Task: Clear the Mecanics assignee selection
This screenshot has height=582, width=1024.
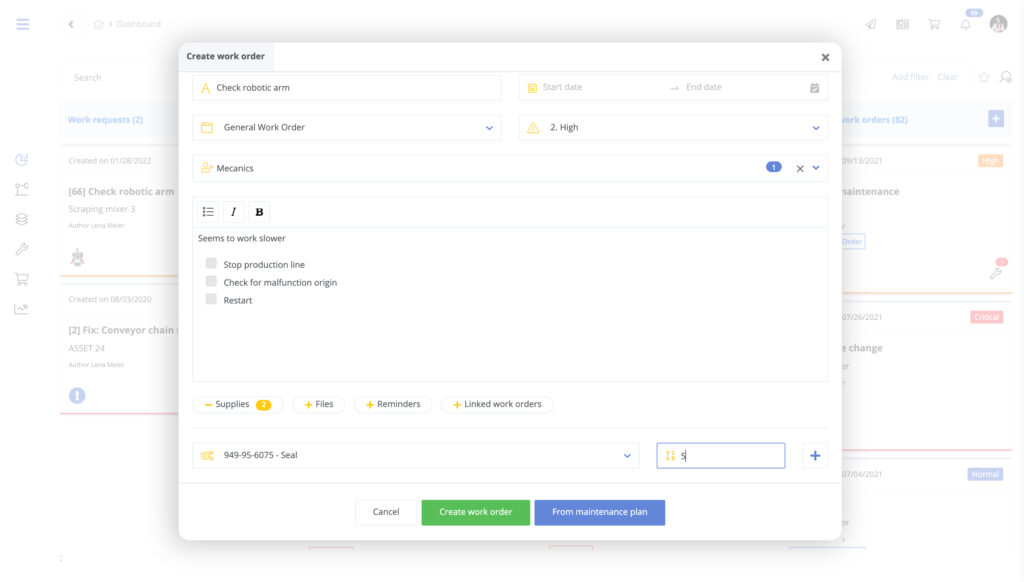Action: [x=800, y=169]
